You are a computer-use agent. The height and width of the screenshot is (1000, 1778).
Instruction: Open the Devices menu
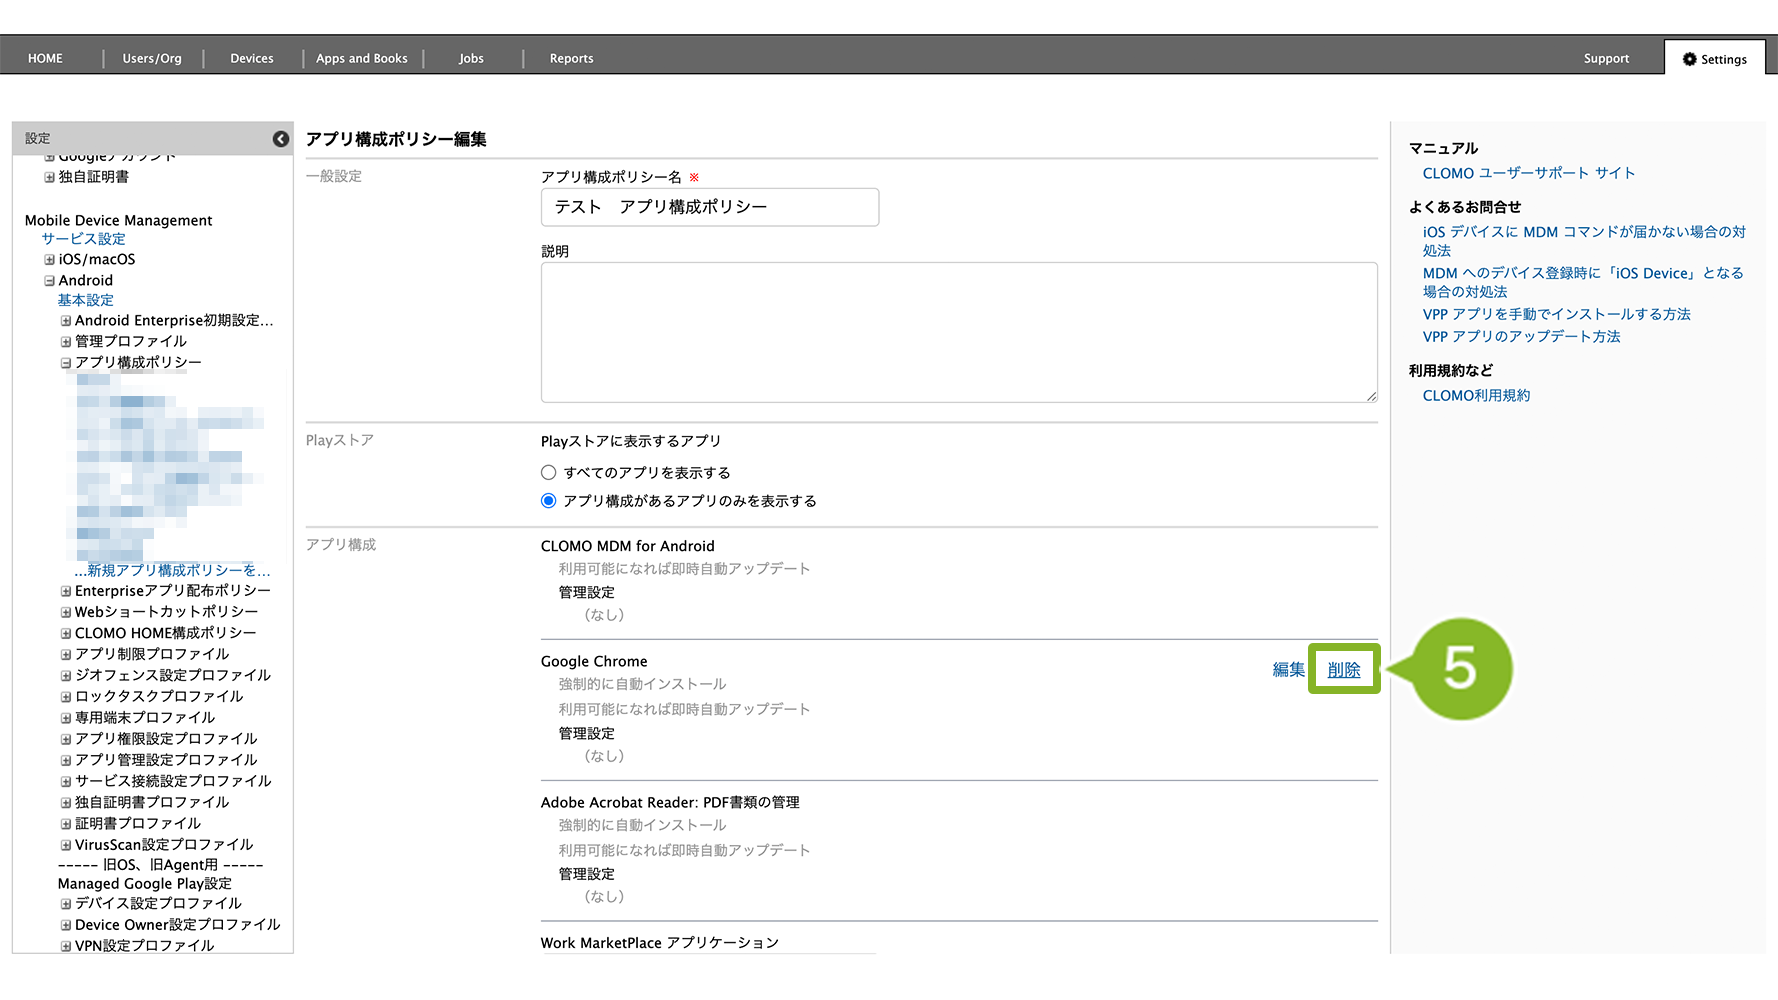(x=251, y=59)
